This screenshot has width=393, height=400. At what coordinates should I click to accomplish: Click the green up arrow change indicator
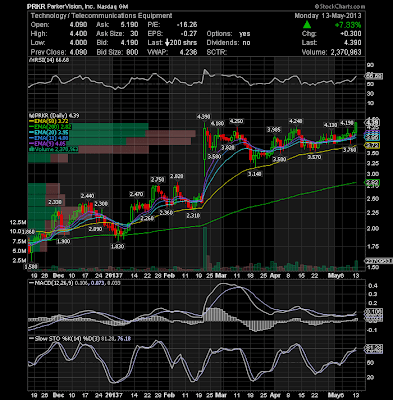[x=307, y=25]
